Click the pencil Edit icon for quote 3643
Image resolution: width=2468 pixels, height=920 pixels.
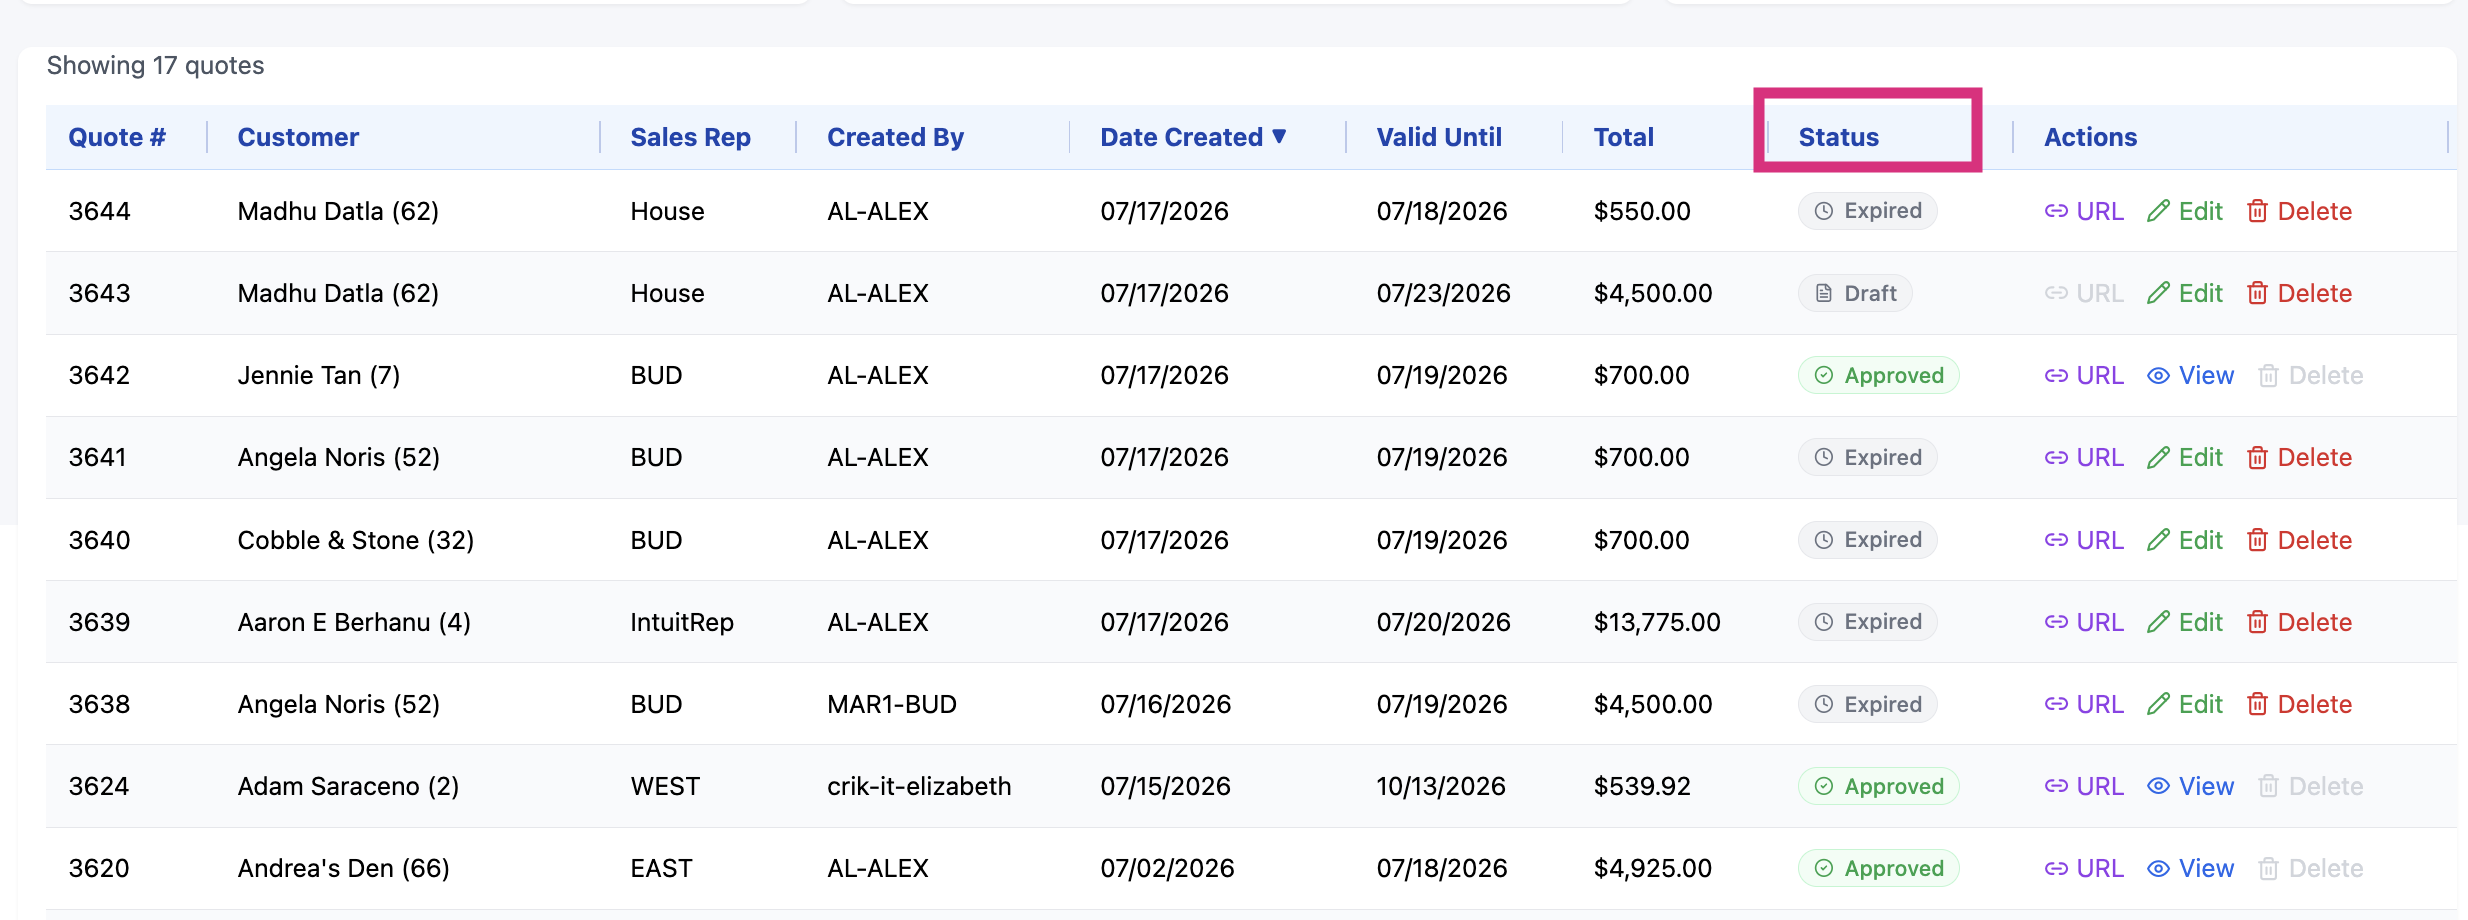(x=2158, y=293)
